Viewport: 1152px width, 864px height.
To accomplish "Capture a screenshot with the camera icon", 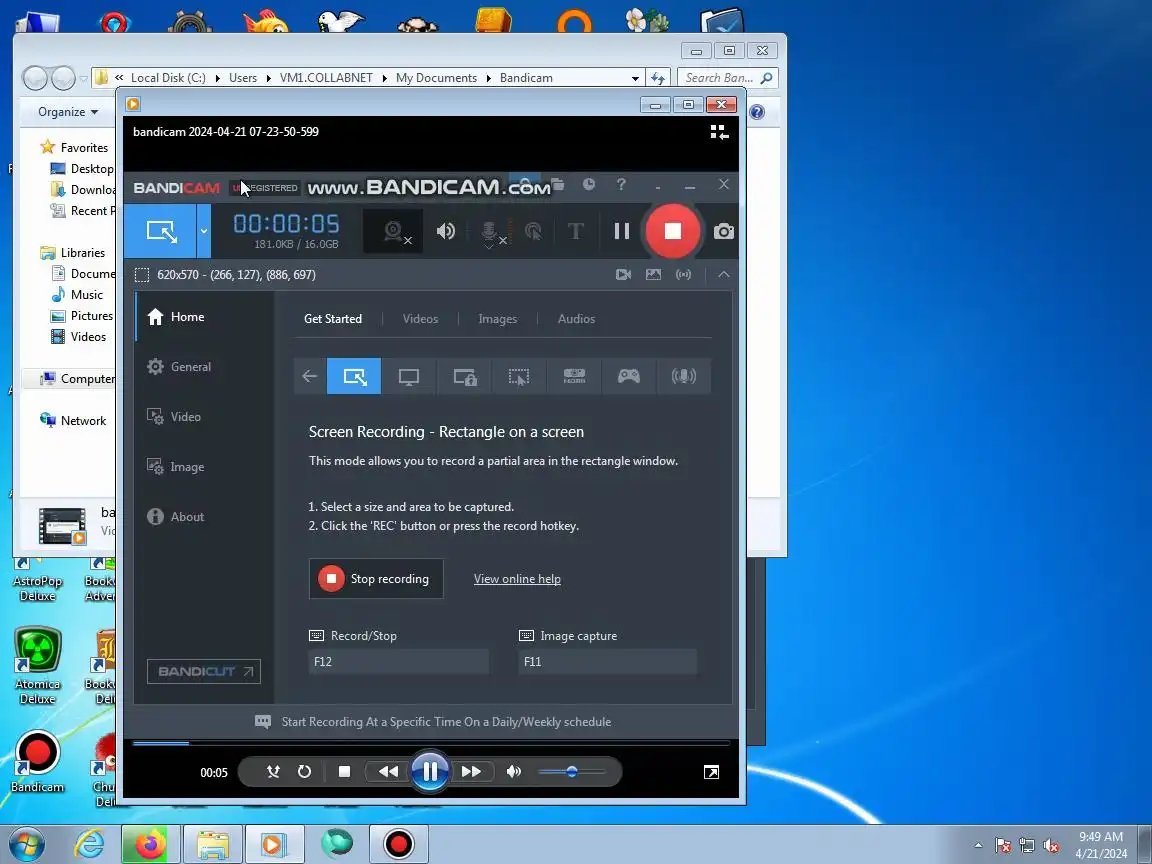I will point(724,231).
